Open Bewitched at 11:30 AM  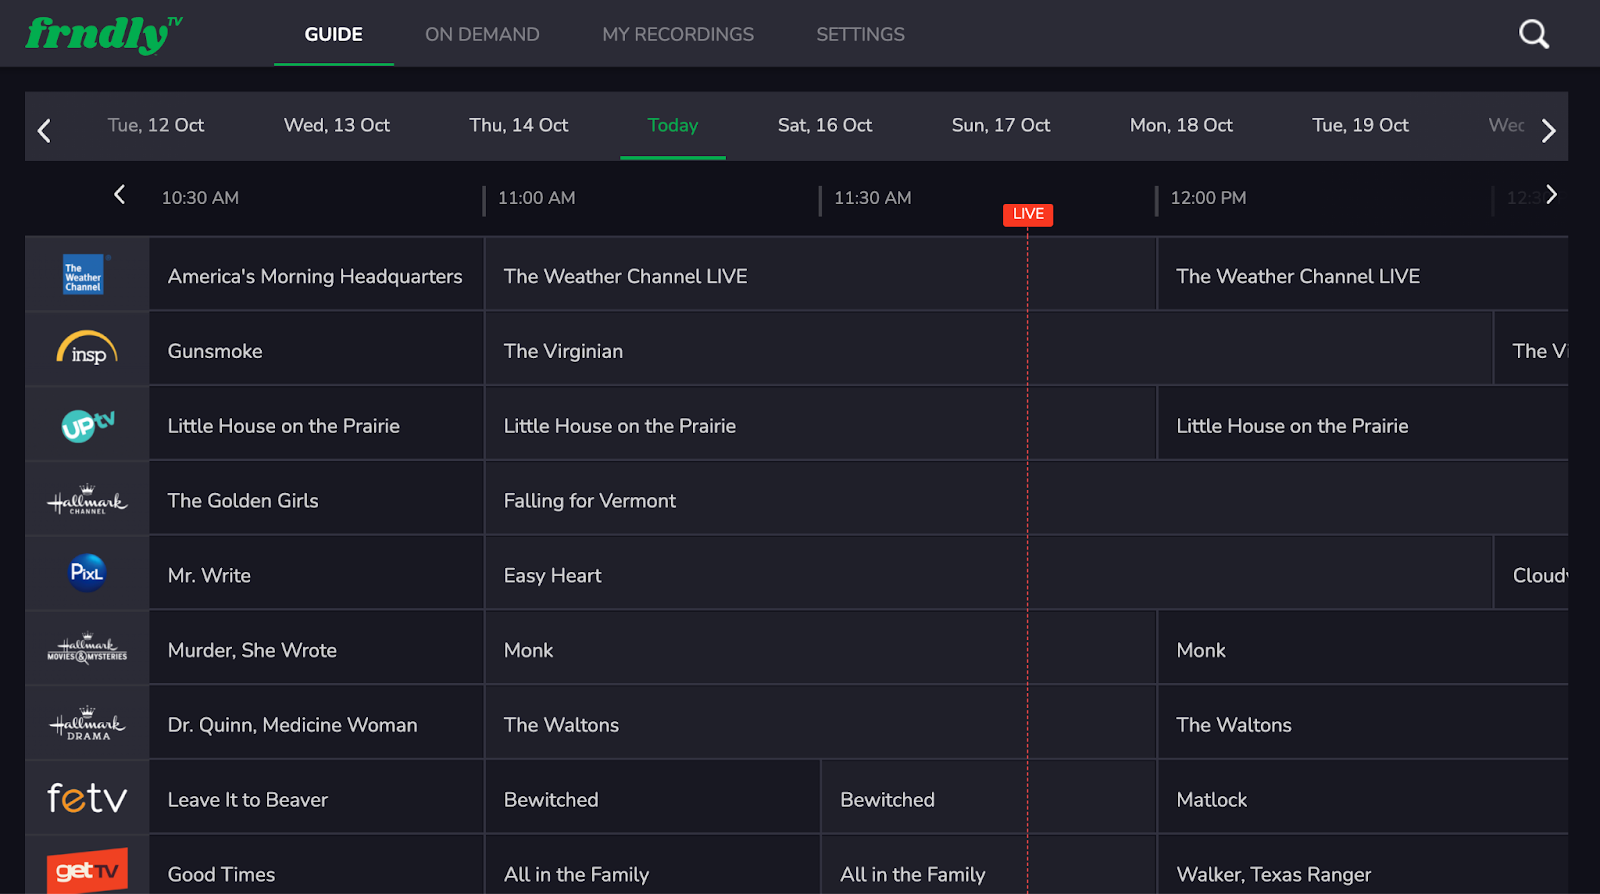pyautogui.click(x=989, y=799)
